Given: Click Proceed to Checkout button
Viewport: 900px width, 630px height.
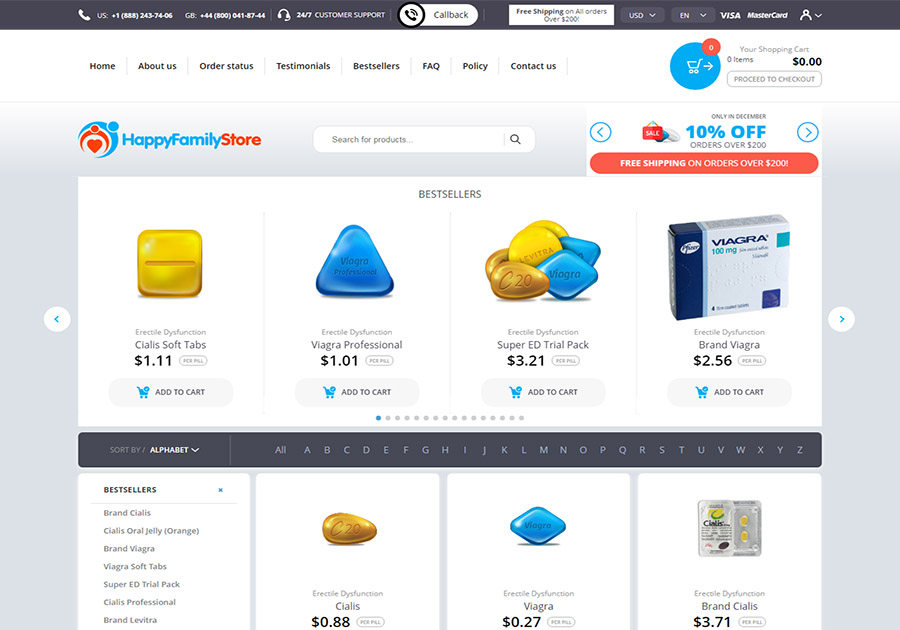Looking at the screenshot, I should click(x=774, y=79).
